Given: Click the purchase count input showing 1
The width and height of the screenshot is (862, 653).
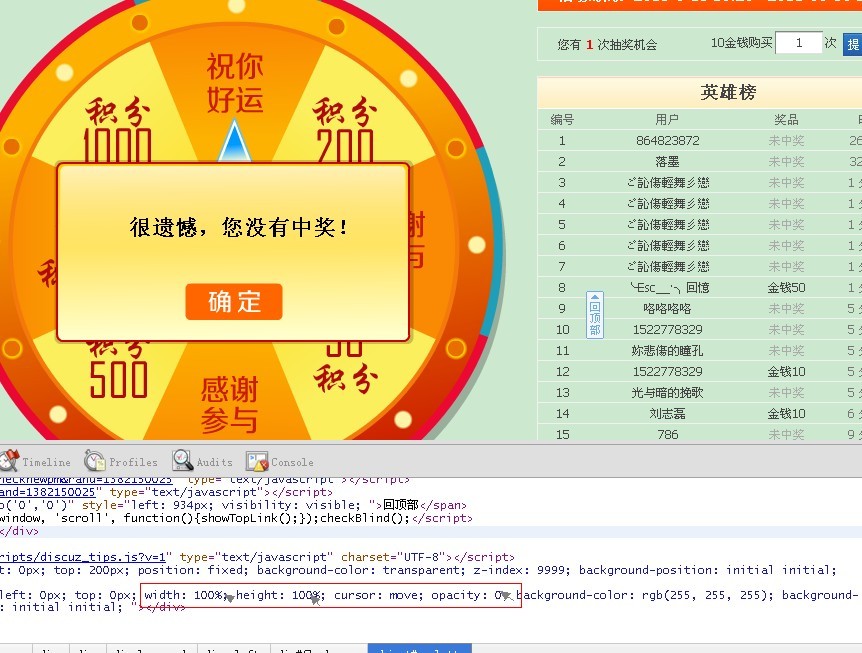Looking at the screenshot, I should (x=799, y=43).
